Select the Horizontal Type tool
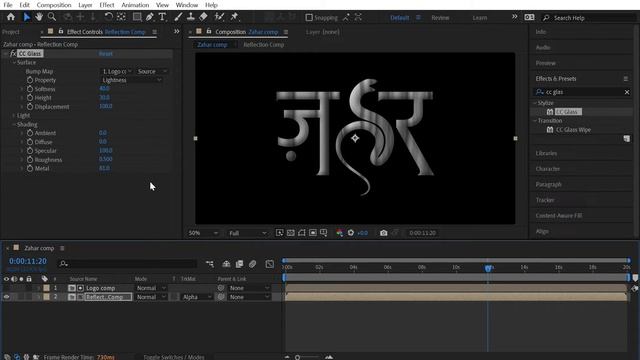This screenshot has height=360, width=640. pyautogui.click(x=162, y=17)
